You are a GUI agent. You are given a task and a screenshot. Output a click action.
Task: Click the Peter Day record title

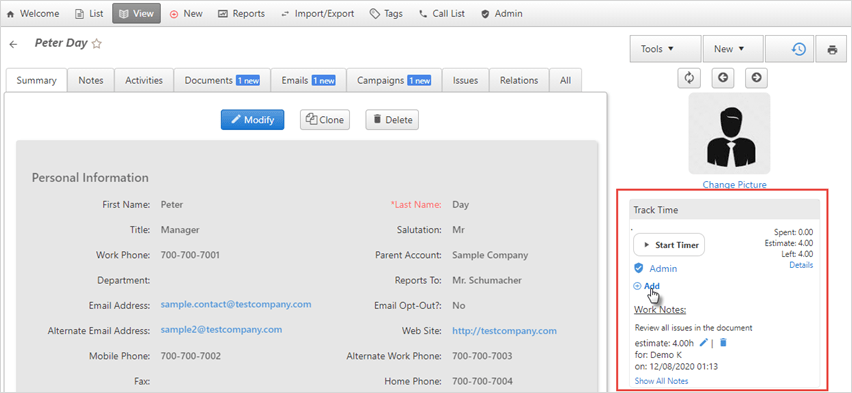[x=61, y=43]
